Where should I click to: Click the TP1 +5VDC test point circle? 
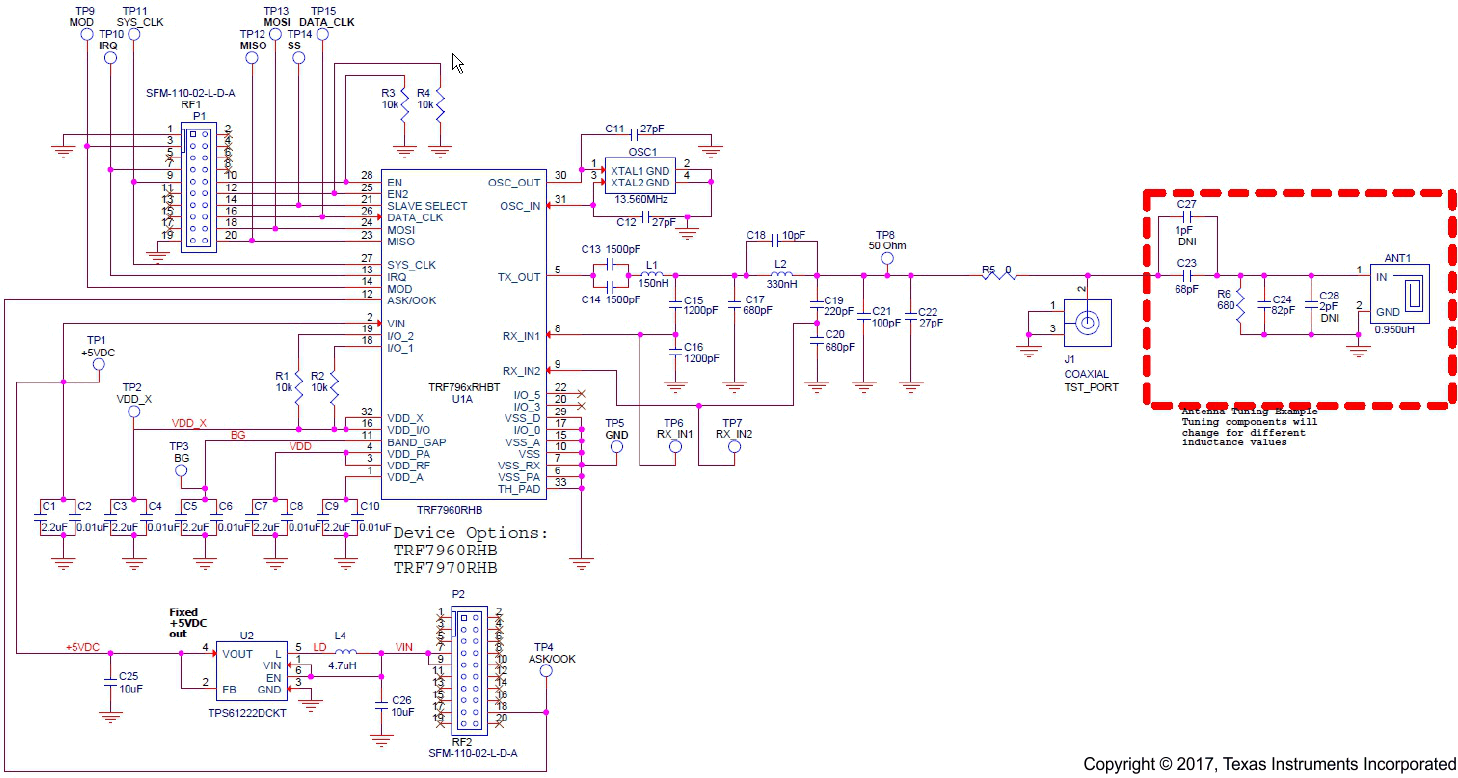[98, 365]
